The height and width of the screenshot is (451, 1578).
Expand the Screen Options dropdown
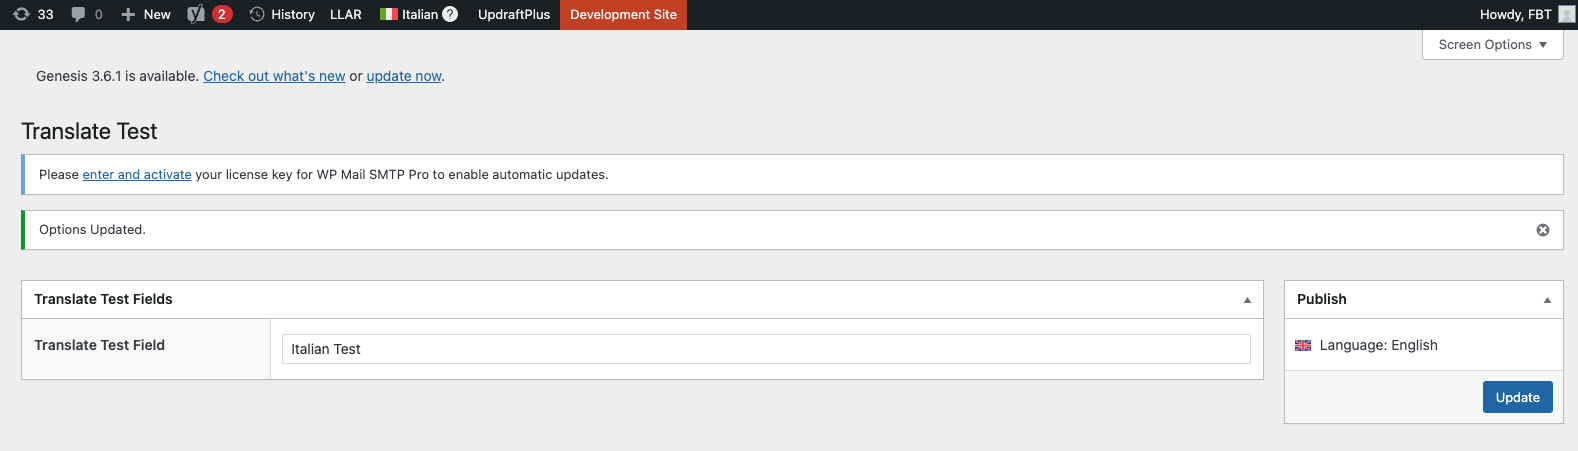(x=1492, y=45)
